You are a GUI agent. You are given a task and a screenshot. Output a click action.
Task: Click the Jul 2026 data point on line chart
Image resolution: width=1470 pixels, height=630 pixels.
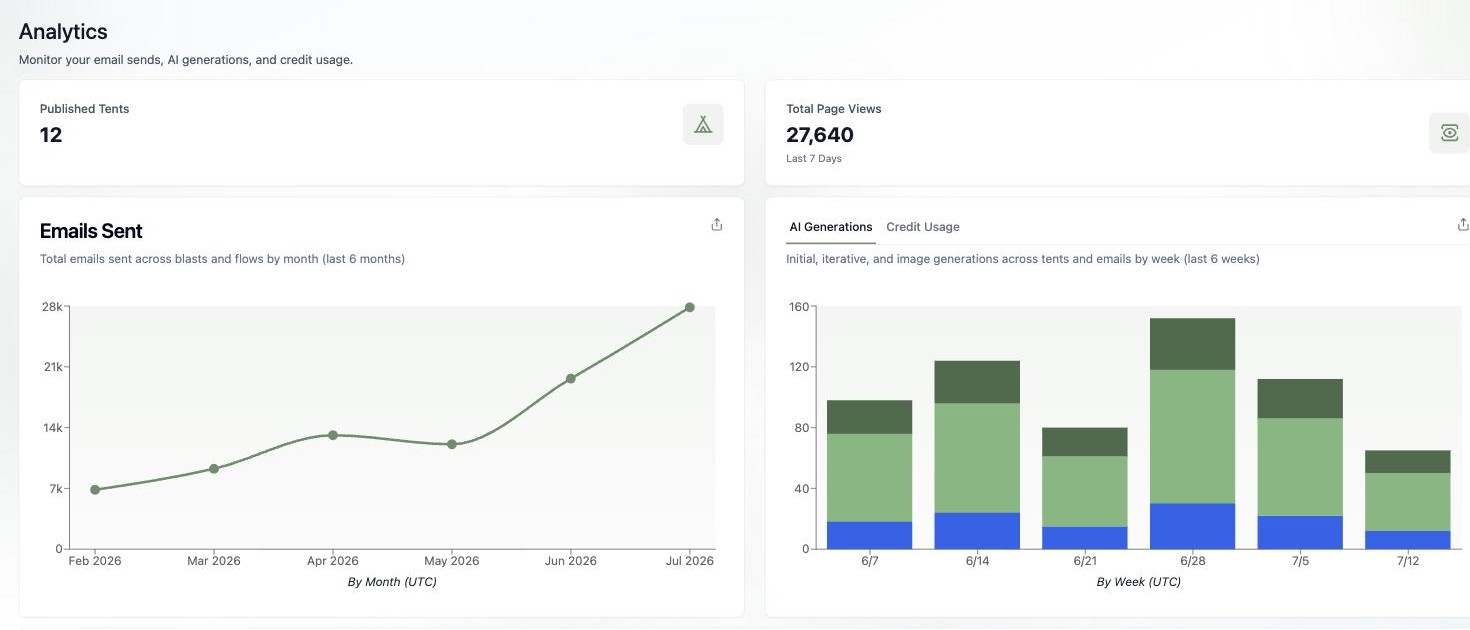point(690,307)
